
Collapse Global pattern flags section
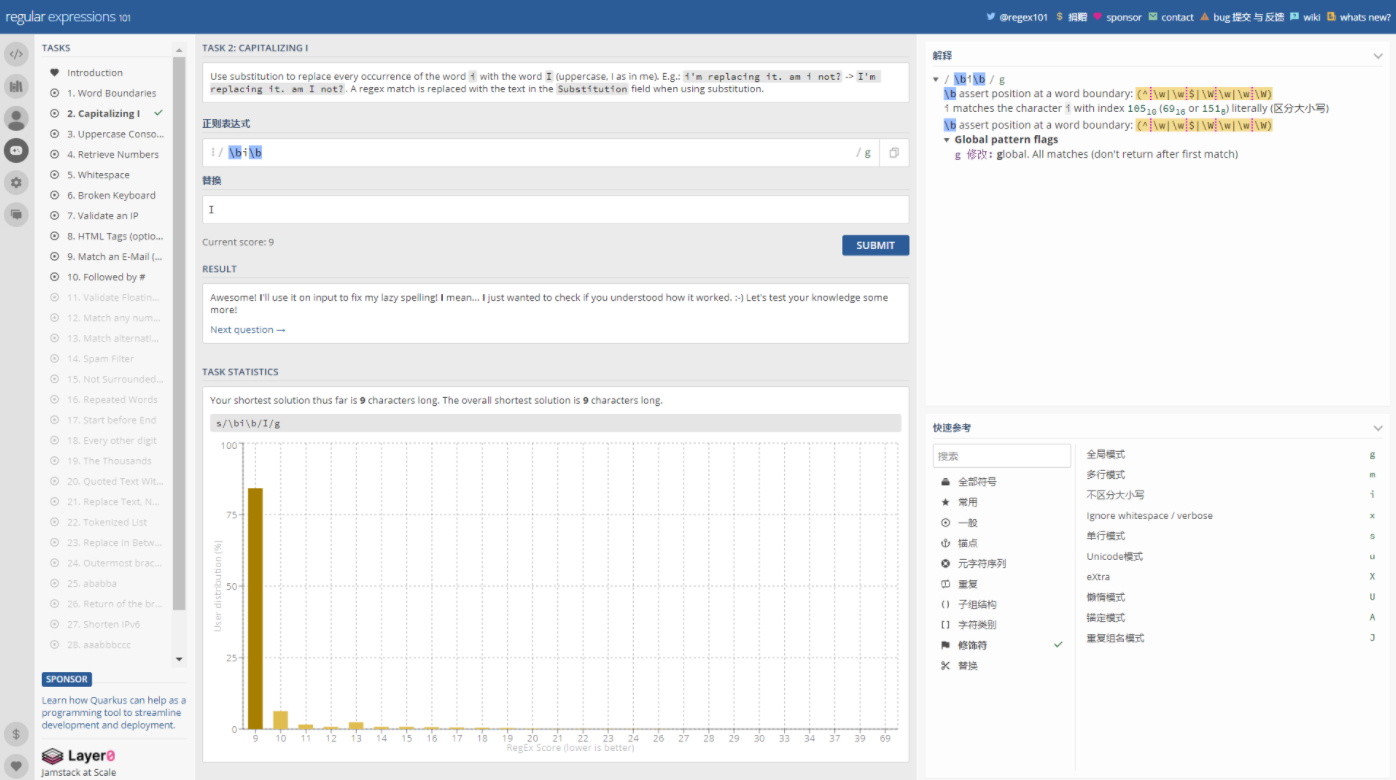pos(947,140)
